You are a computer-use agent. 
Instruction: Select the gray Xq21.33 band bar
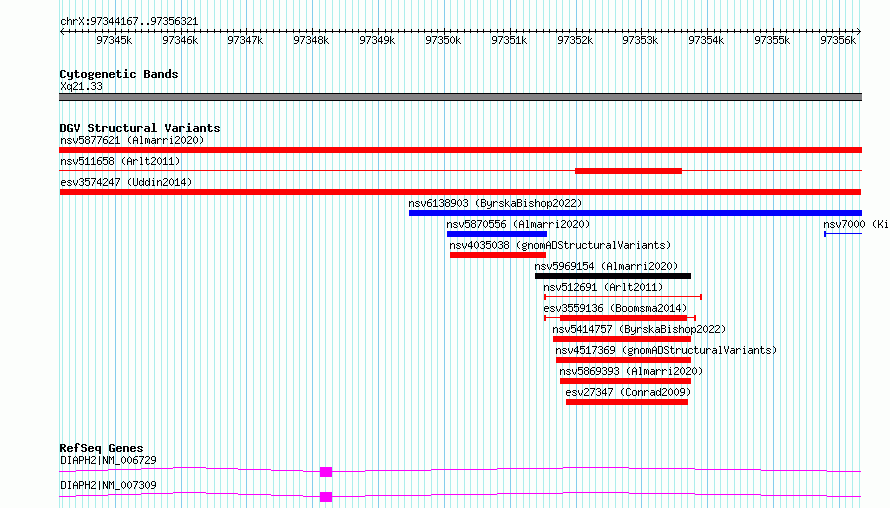460,97
